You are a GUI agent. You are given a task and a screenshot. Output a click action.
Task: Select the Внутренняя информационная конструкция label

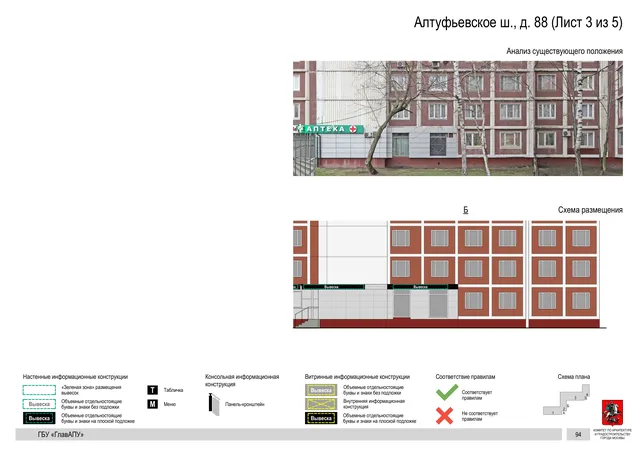coord(374,404)
